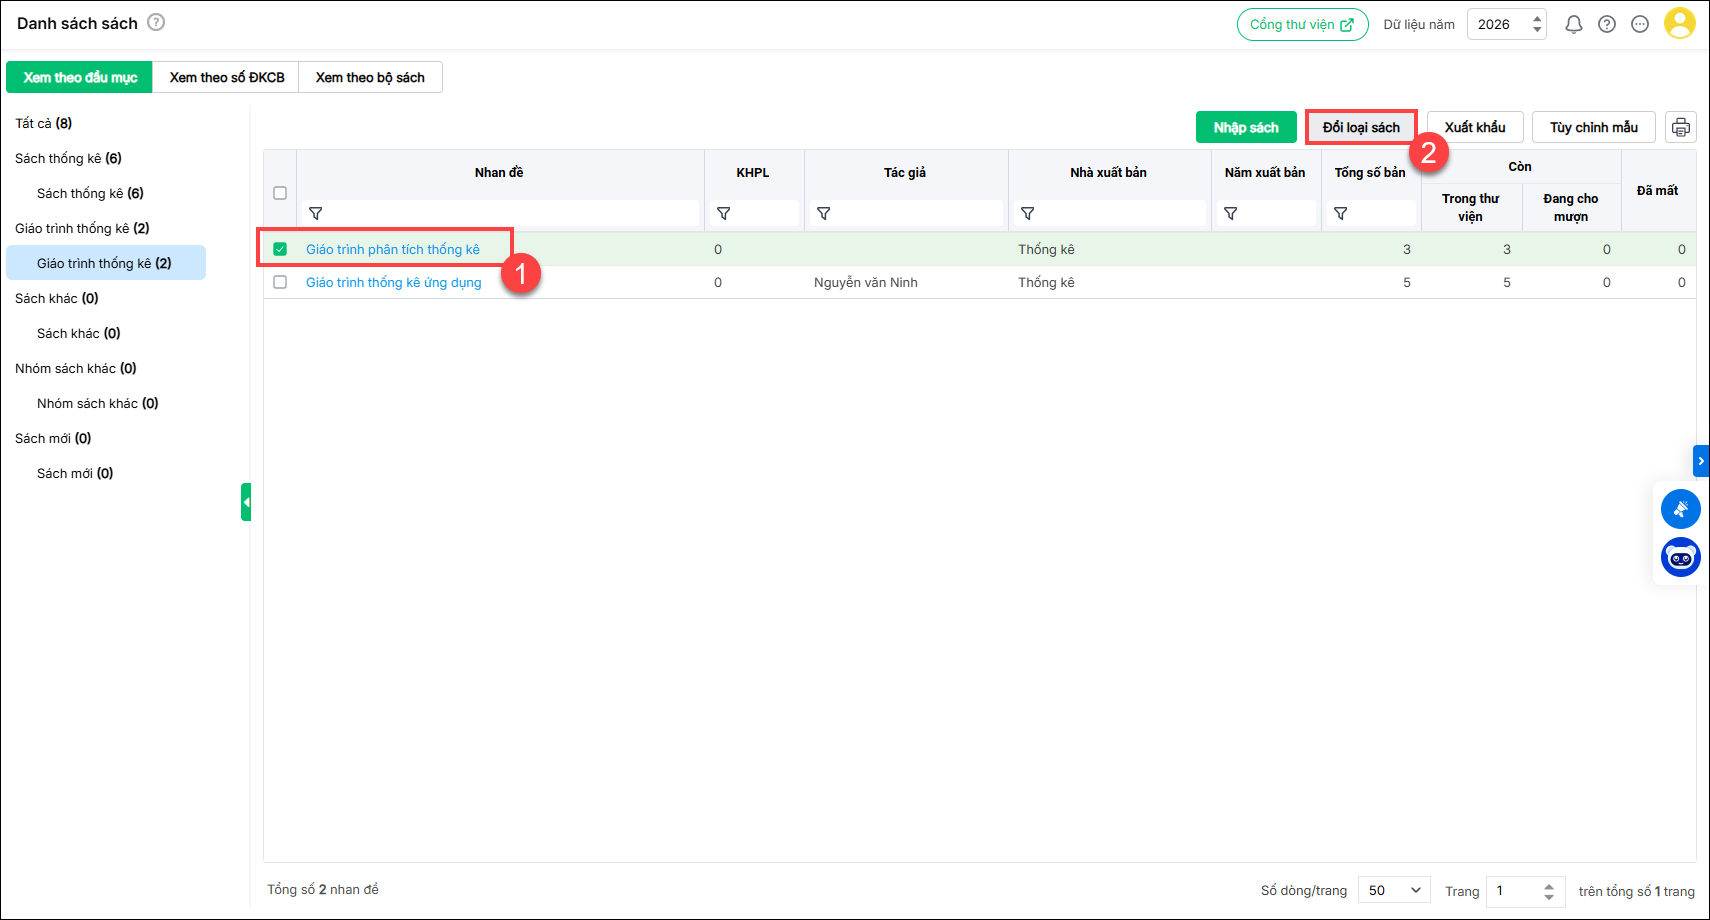This screenshot has height=920, width=1710.
Task: Check the Giáo trình thống kê ứng dụng row
Action: click(280, 282)
